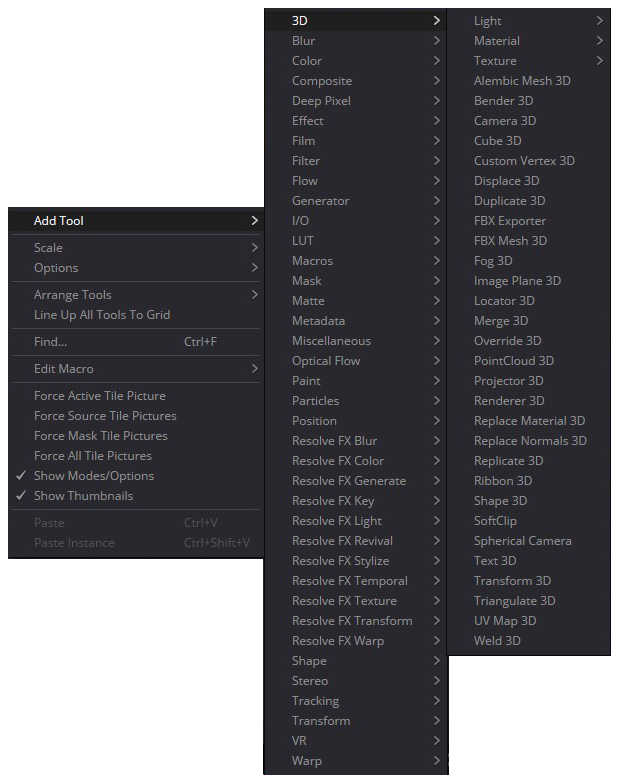Choose Line Up All Tools To Grid
Viewport: 618px width, 782px height.
136,315
